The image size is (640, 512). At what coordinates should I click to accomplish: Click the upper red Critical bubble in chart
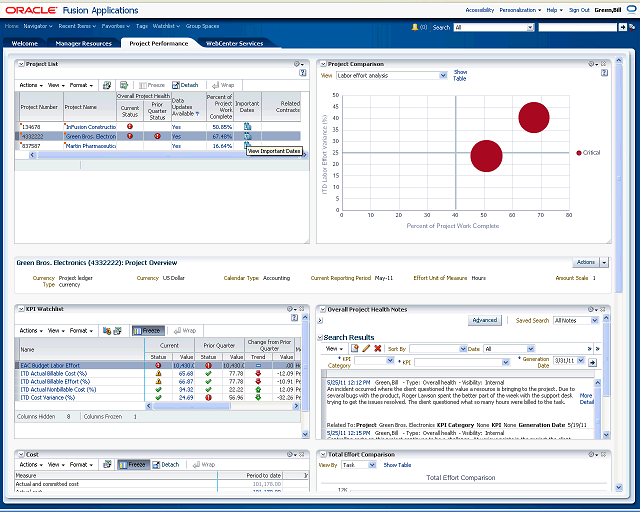point(534,118)
